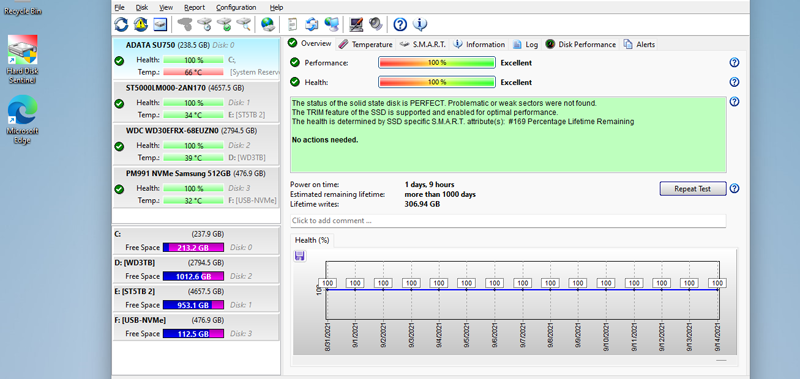Screen dimensions: 800x379
Task: Switch to the Information tab
Action: pyautogui.click(x=480, y=44)
